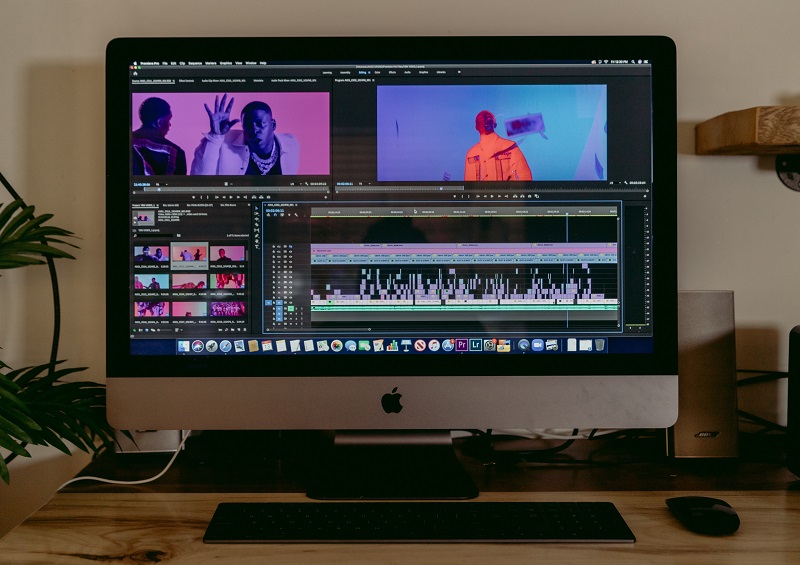Click Home icon below the menu bar
This screenshot has height=565, width=800.
[x=135, y=73]
